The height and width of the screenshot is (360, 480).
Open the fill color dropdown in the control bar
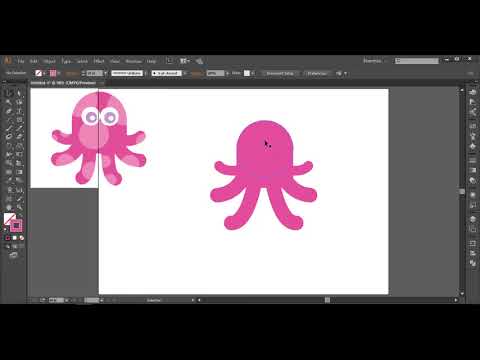pos(44,73)
